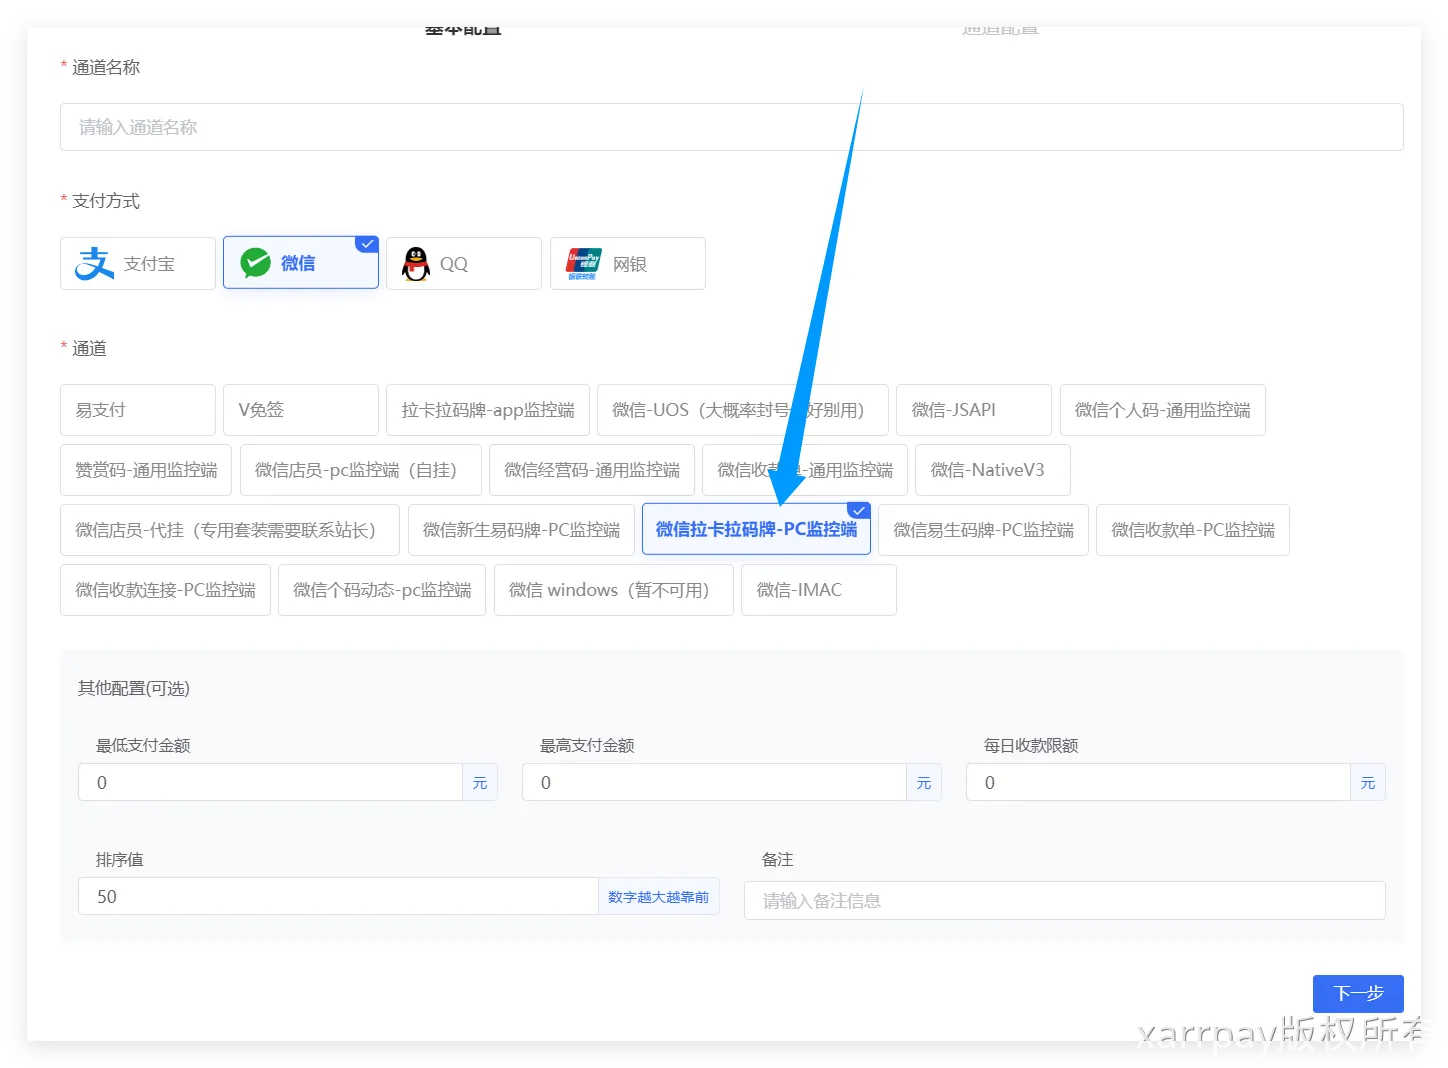1448x1068 pixels.
Task: Click the 排序值 sort value field
Action: click(338, 897)
